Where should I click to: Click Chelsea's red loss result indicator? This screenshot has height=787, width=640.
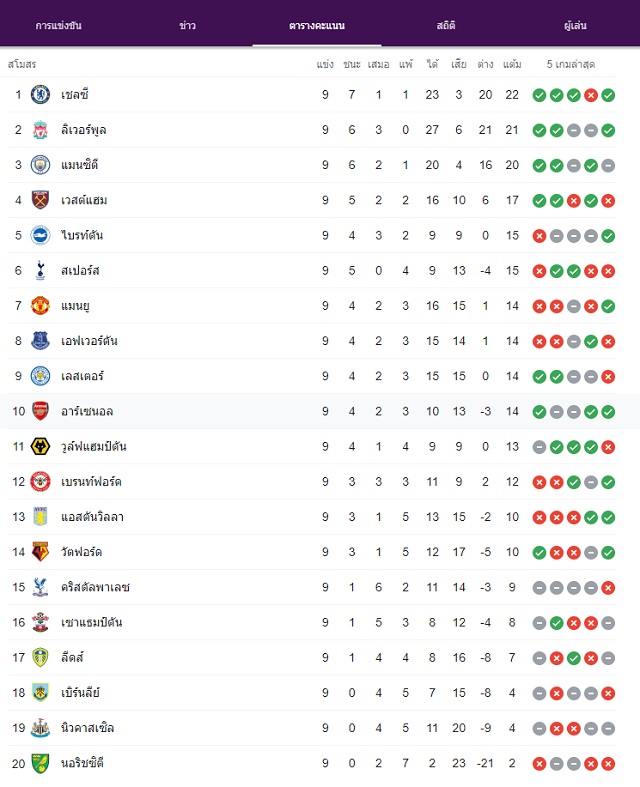coord(591,95)
